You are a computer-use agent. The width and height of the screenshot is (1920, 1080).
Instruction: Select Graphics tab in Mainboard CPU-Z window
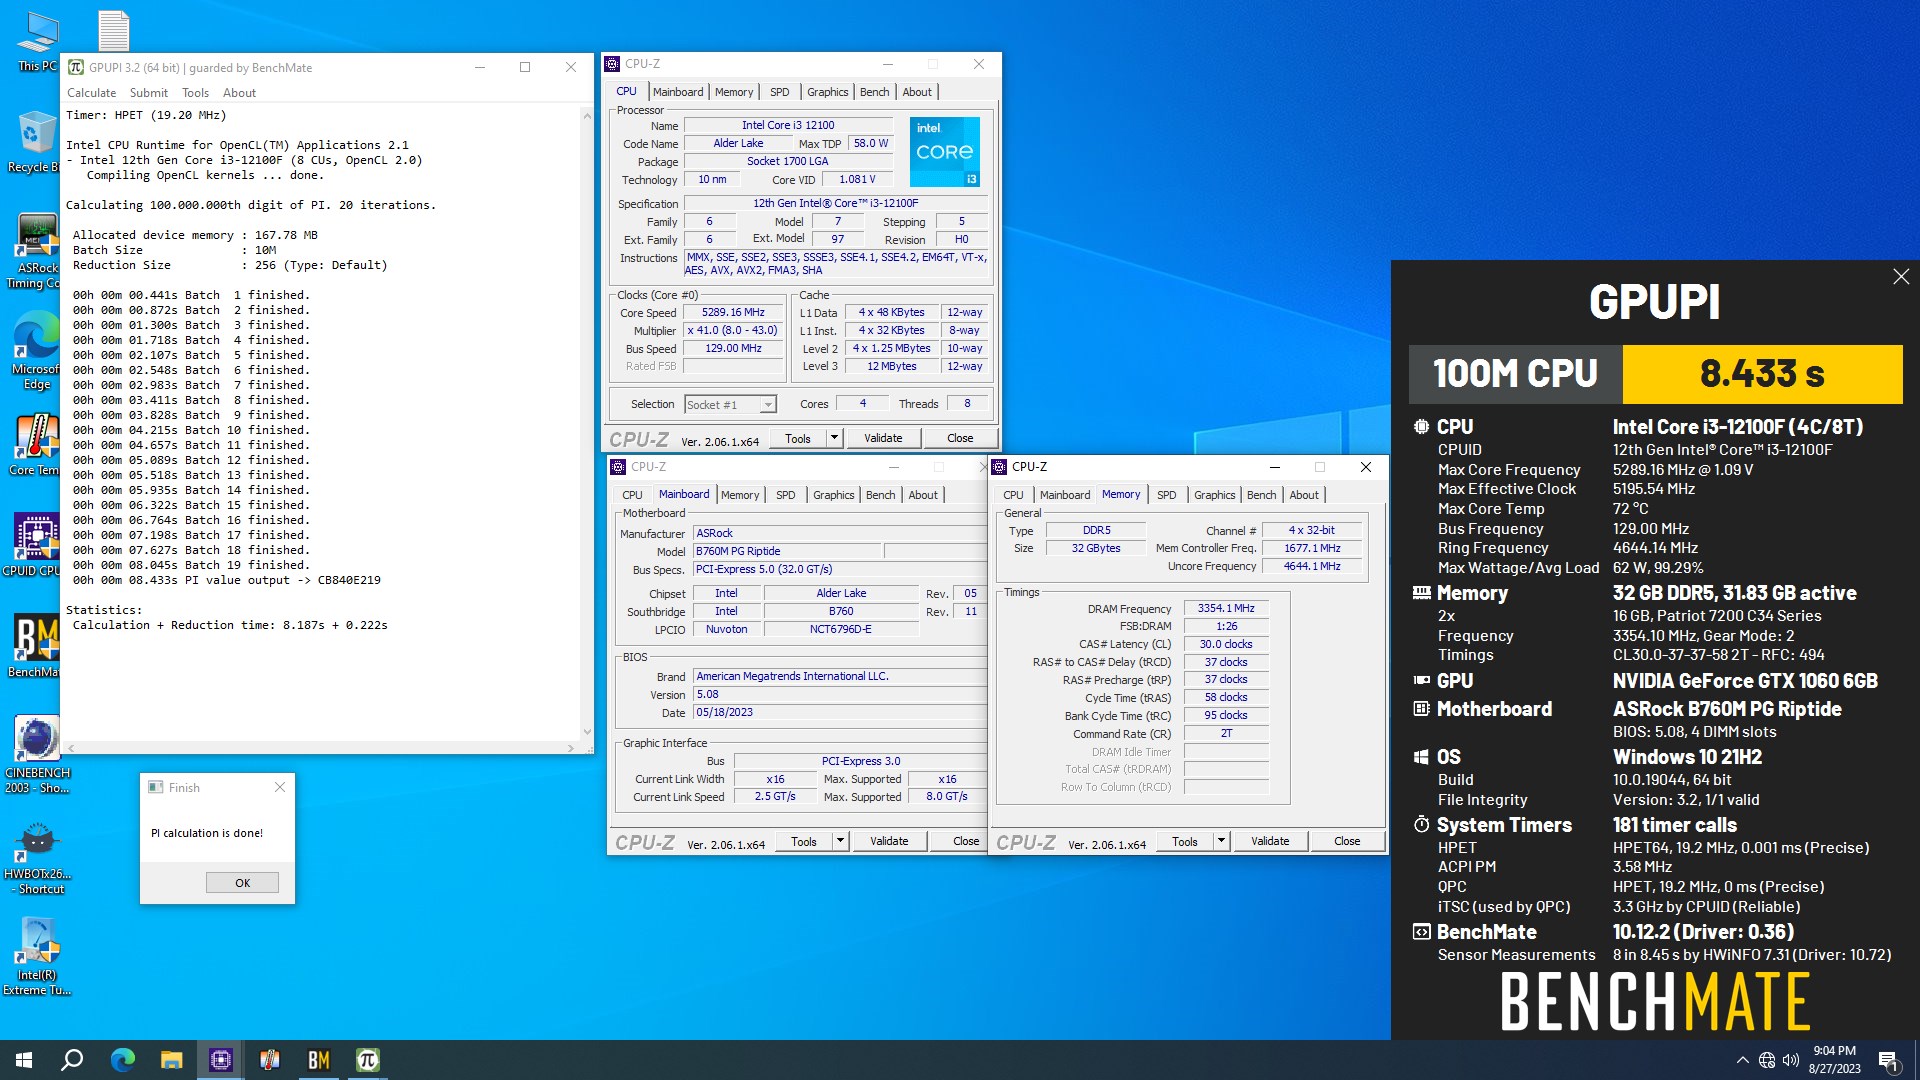[833, 495]
